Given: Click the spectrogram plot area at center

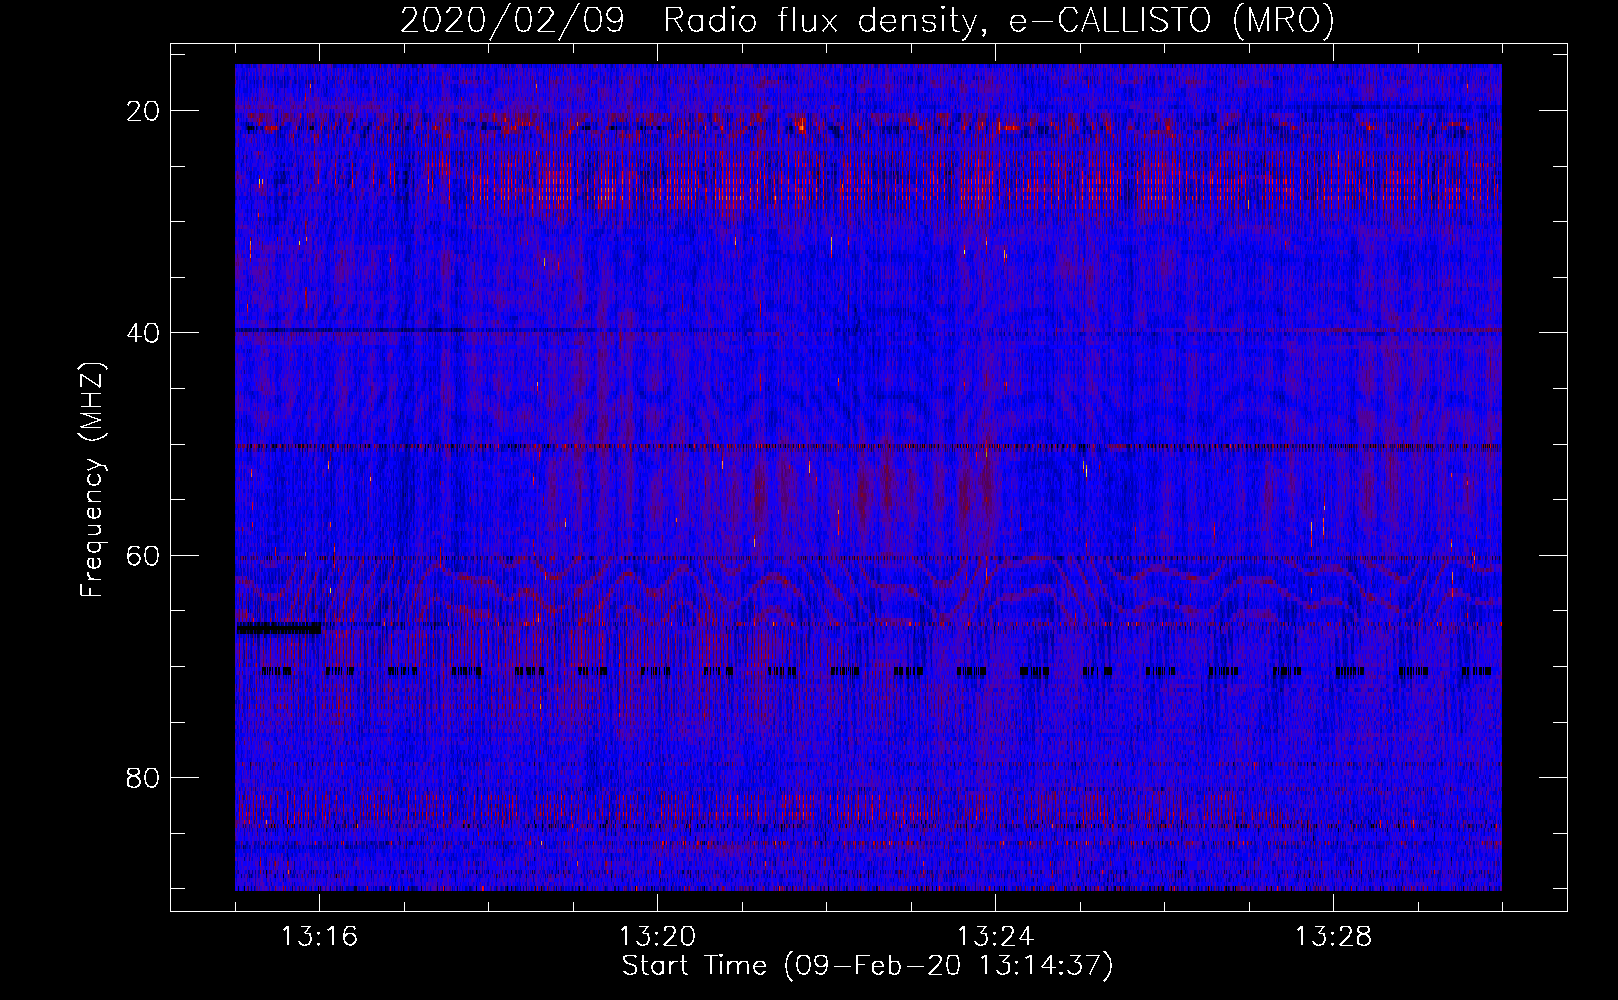Looking at the screenshot, I should (x=868, y=477).
